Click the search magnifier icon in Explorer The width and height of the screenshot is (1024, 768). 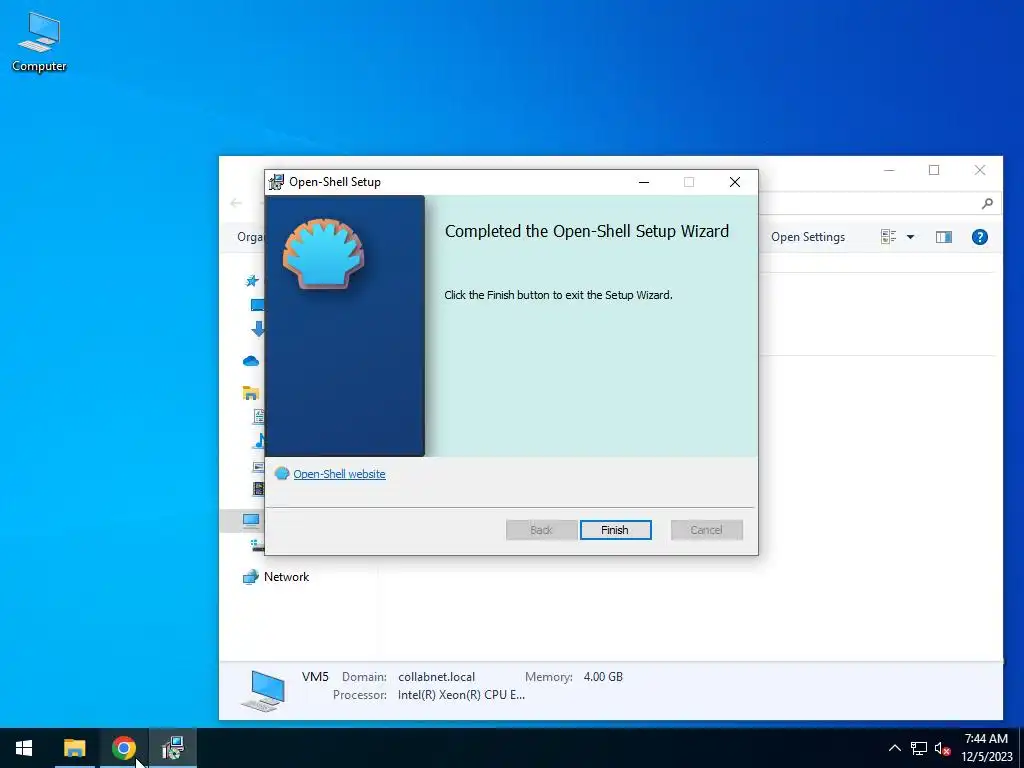pyautogui.click(x=987, y=204)
